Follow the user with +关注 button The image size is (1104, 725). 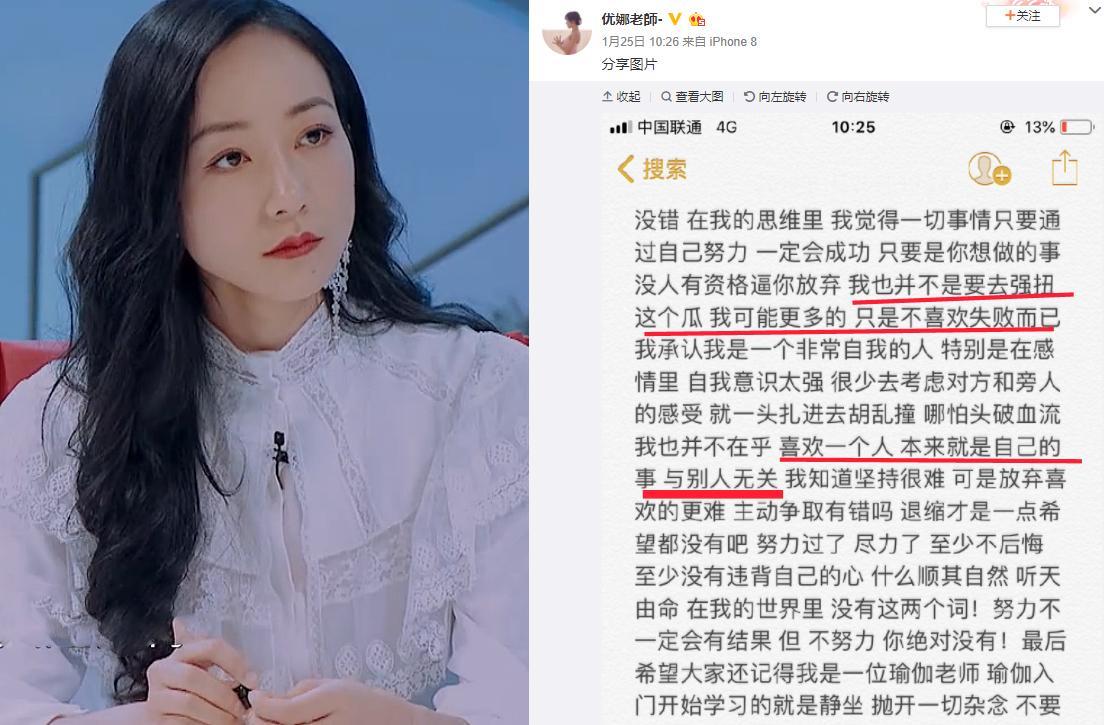click(1022, 15)
